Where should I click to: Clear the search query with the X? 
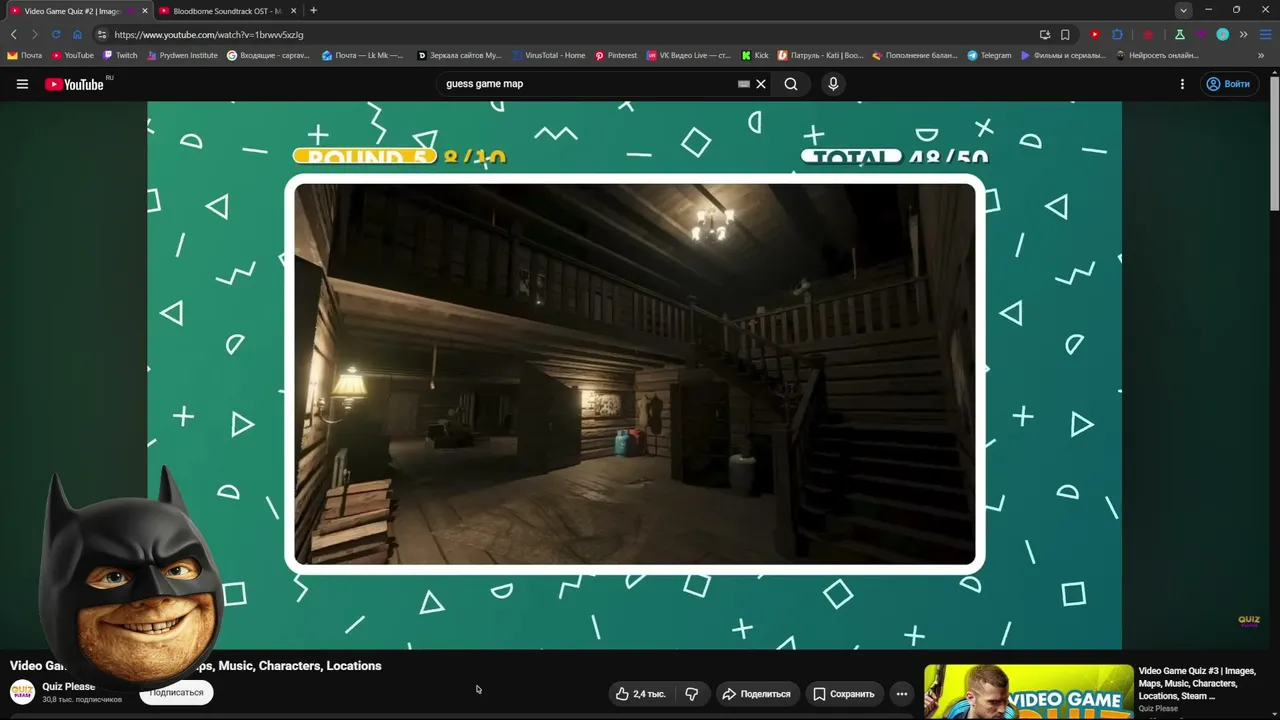tap(761, 84)
